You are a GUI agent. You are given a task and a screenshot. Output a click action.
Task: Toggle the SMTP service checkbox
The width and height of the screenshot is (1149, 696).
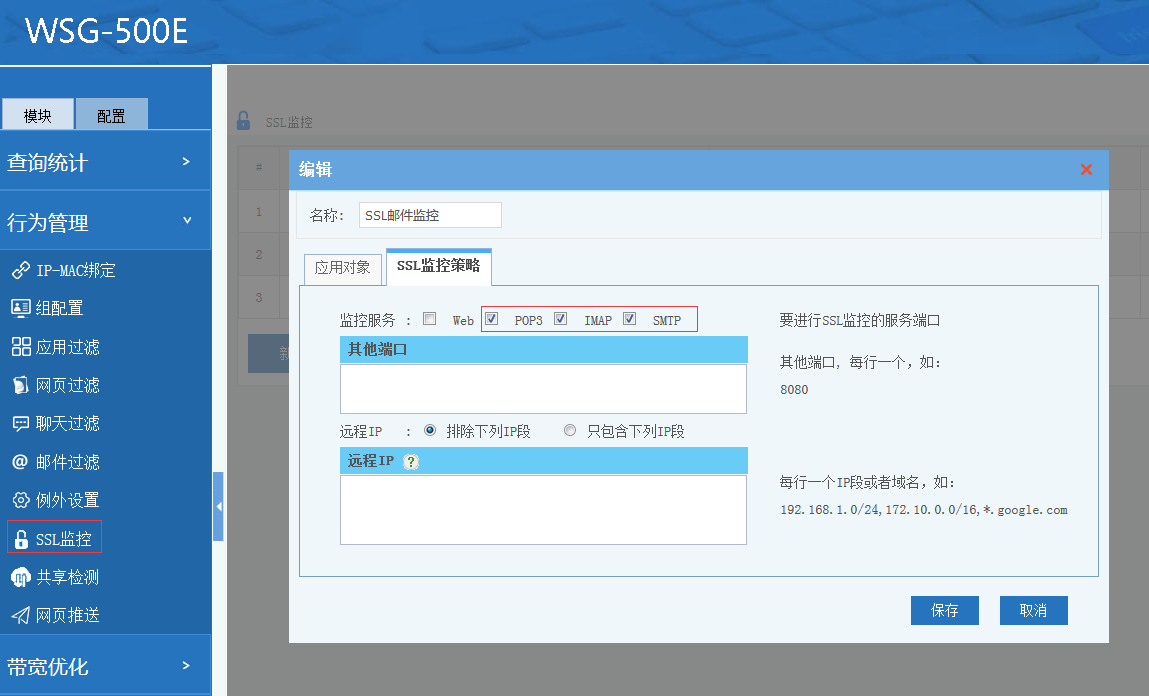pyautogui.click(x=630, y=319)
